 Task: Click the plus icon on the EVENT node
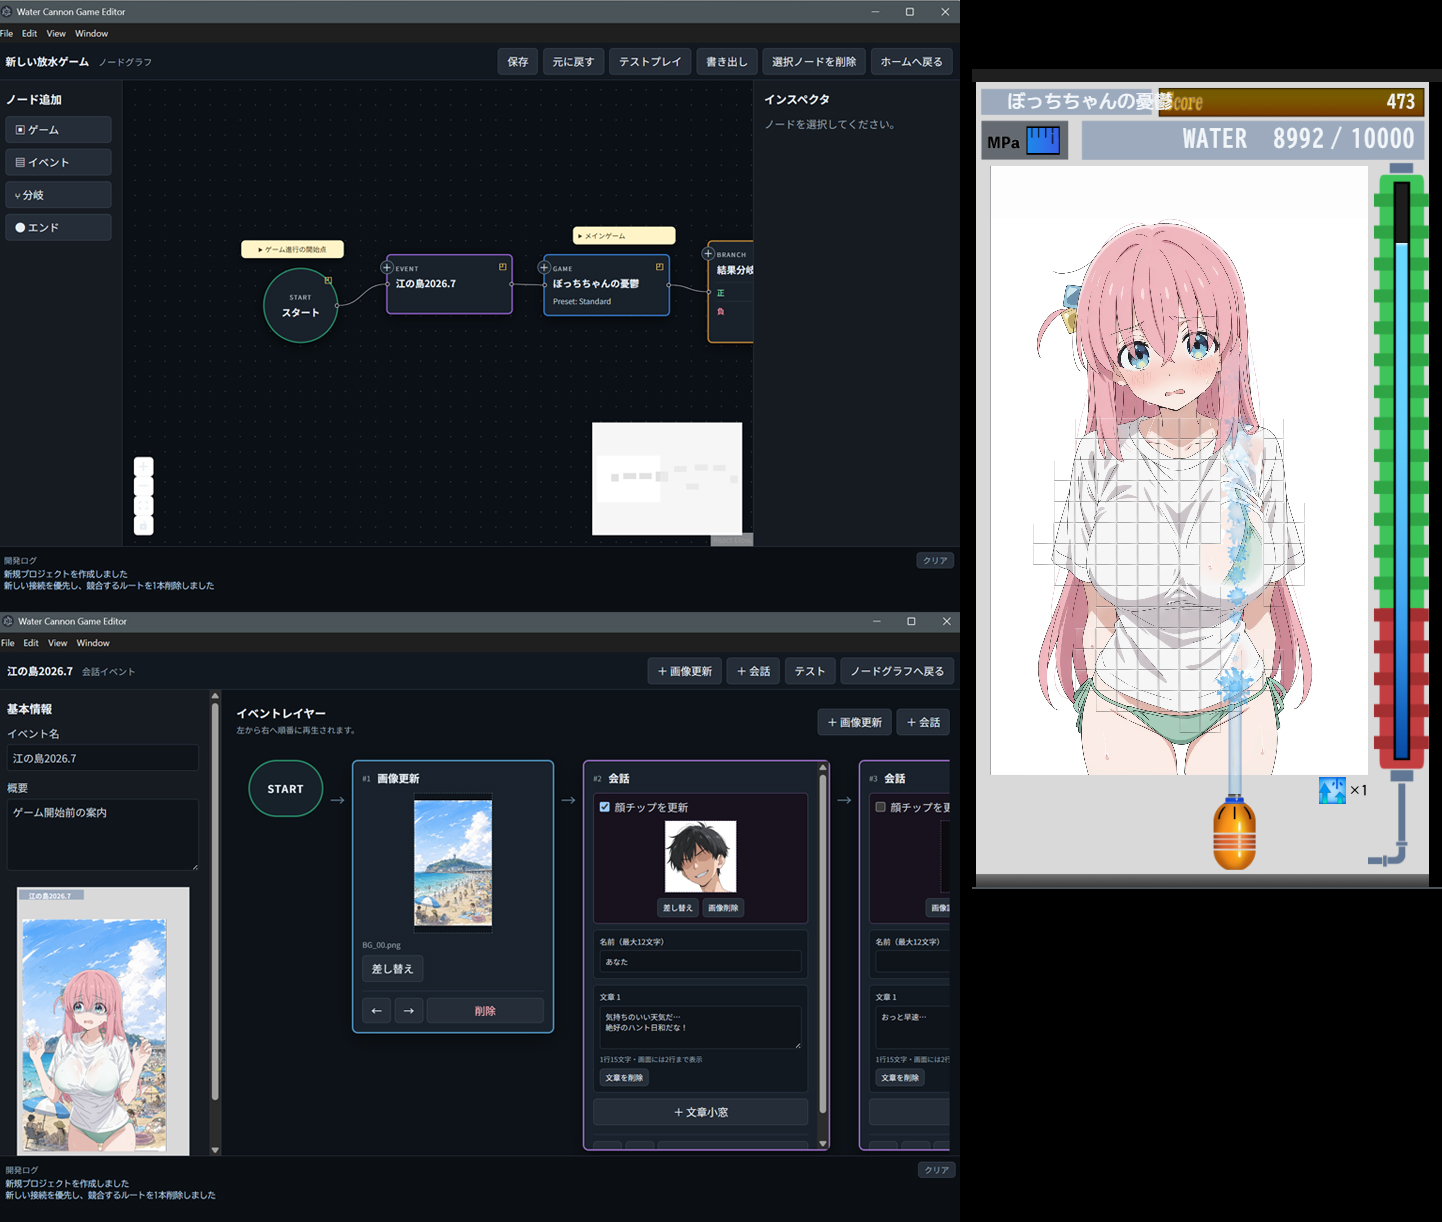coord(387,268)
